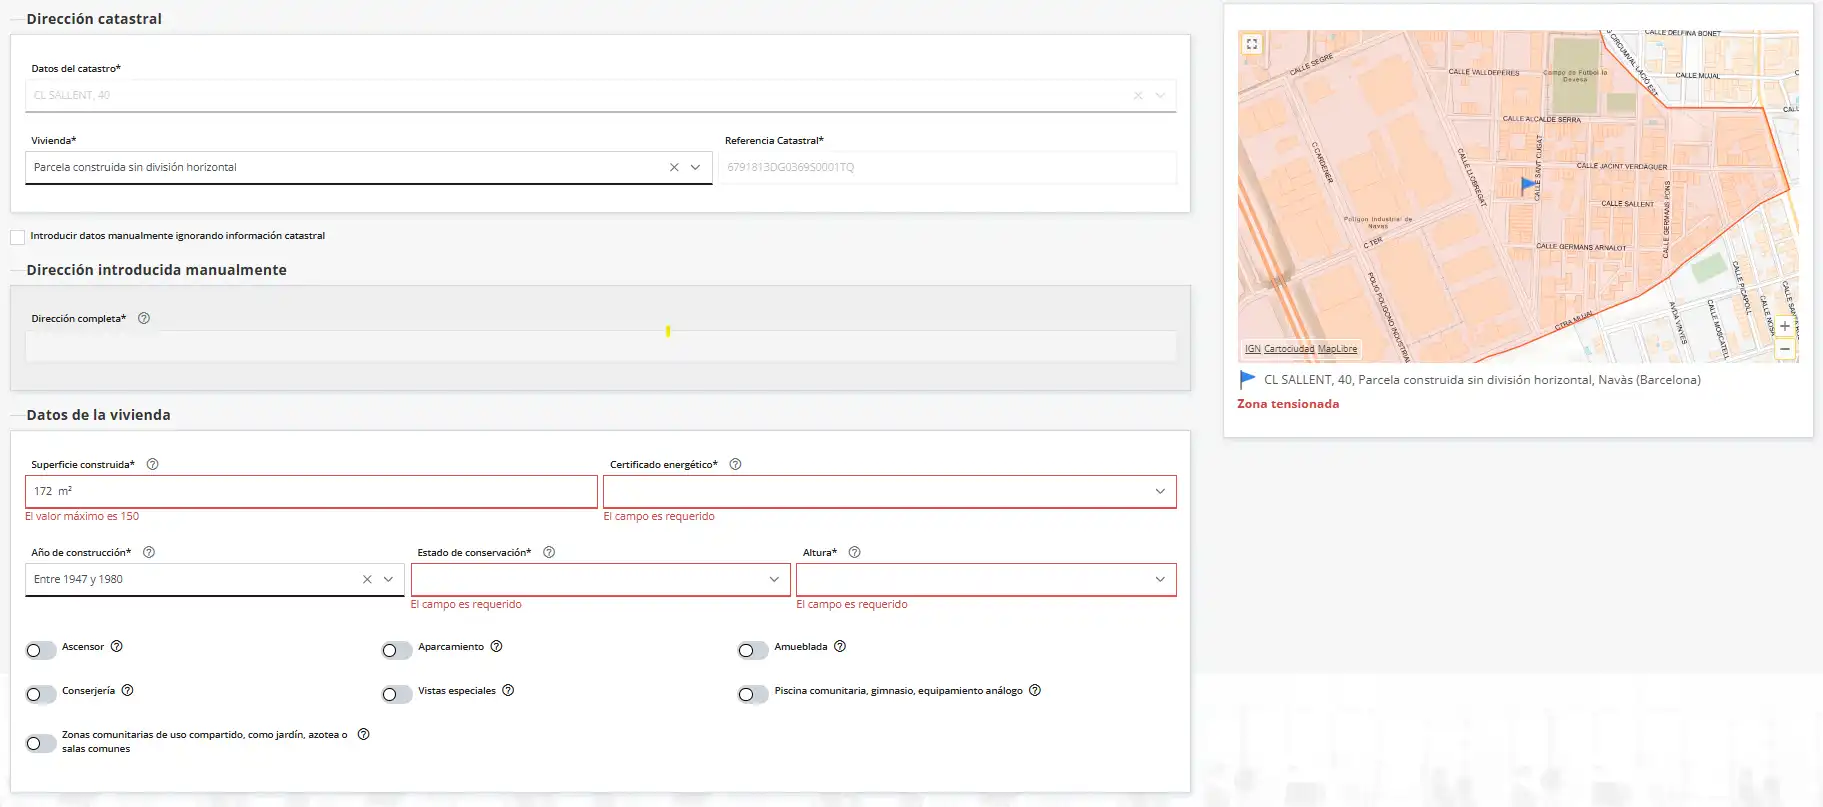Zoom in on the map

point(1785,326)
